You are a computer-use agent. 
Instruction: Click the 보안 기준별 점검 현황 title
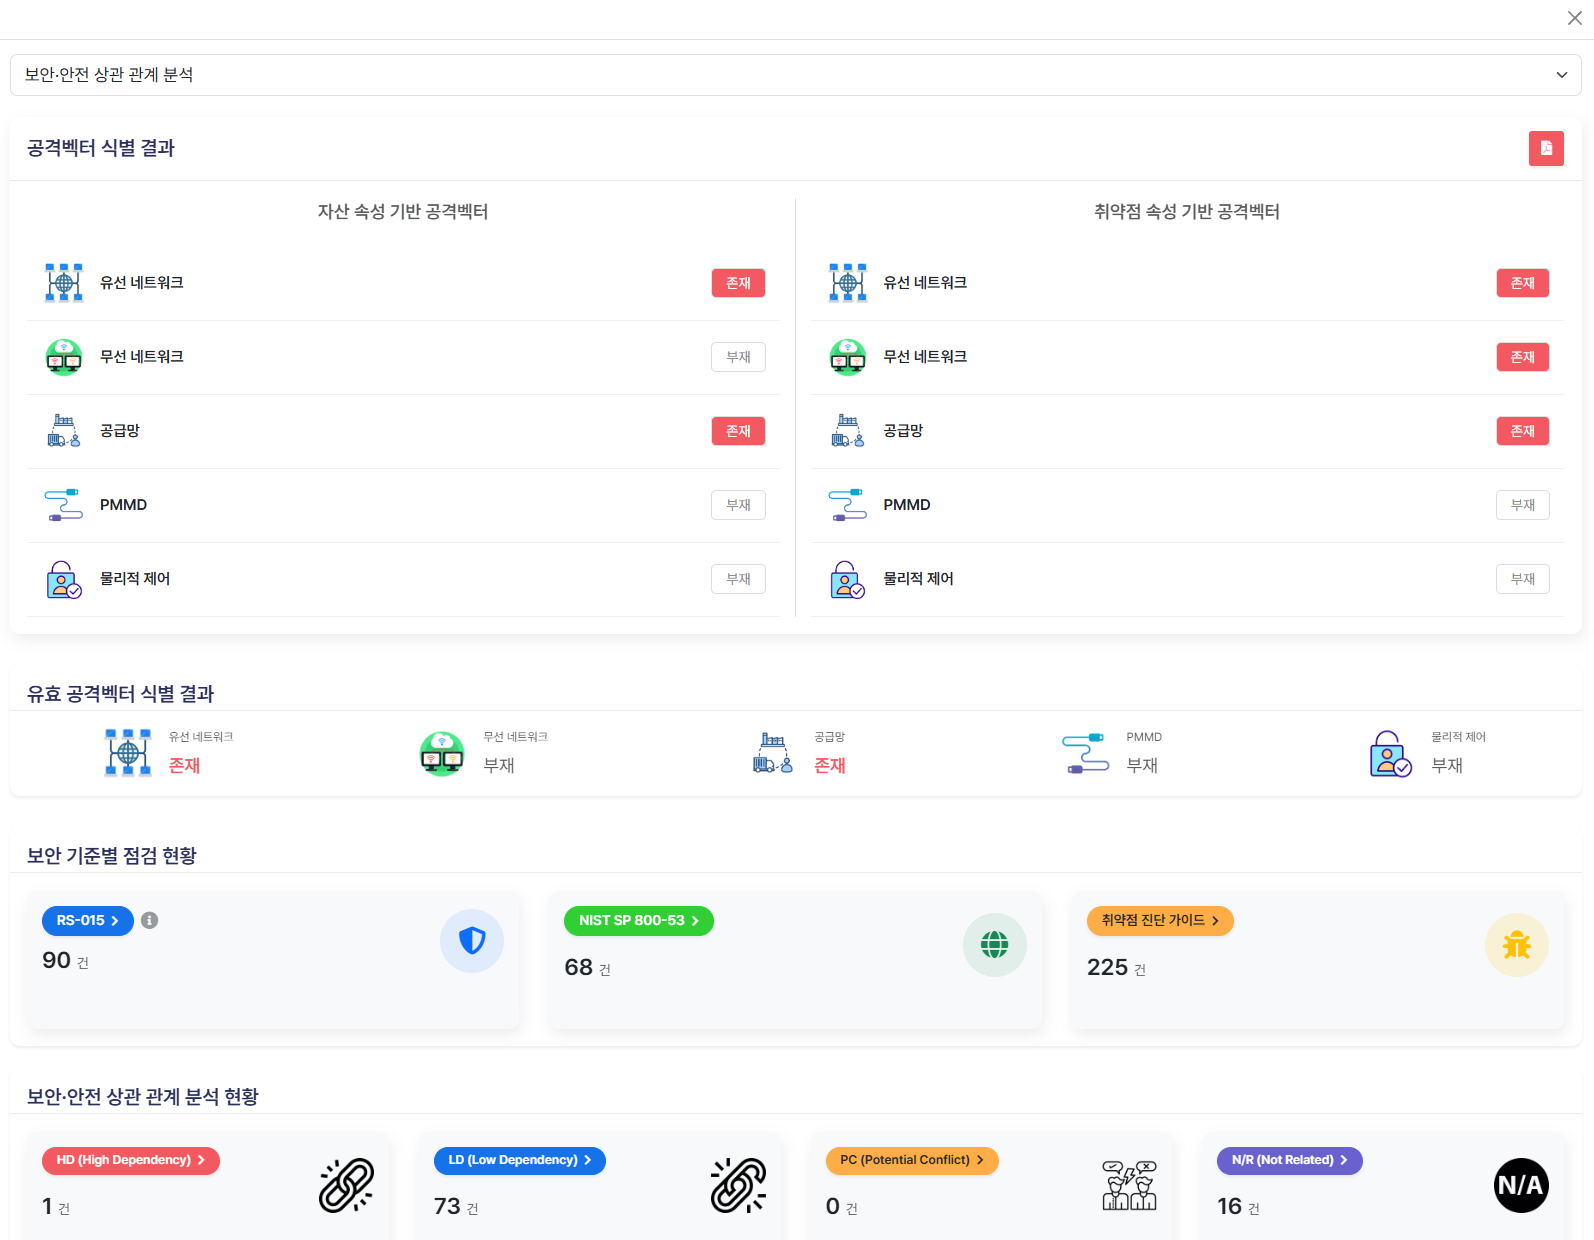click(x=112, y=856)
